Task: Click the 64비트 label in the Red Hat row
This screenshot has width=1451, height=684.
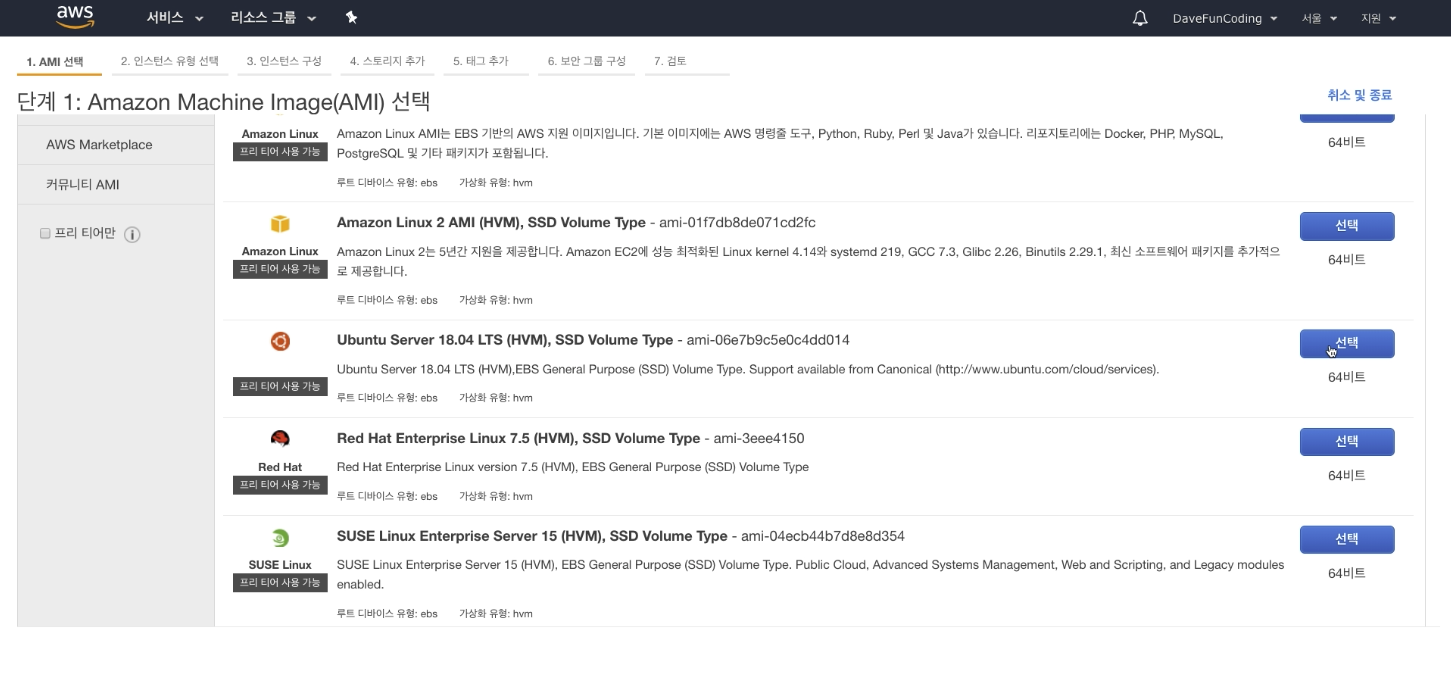Action: tap(1347, 475)
